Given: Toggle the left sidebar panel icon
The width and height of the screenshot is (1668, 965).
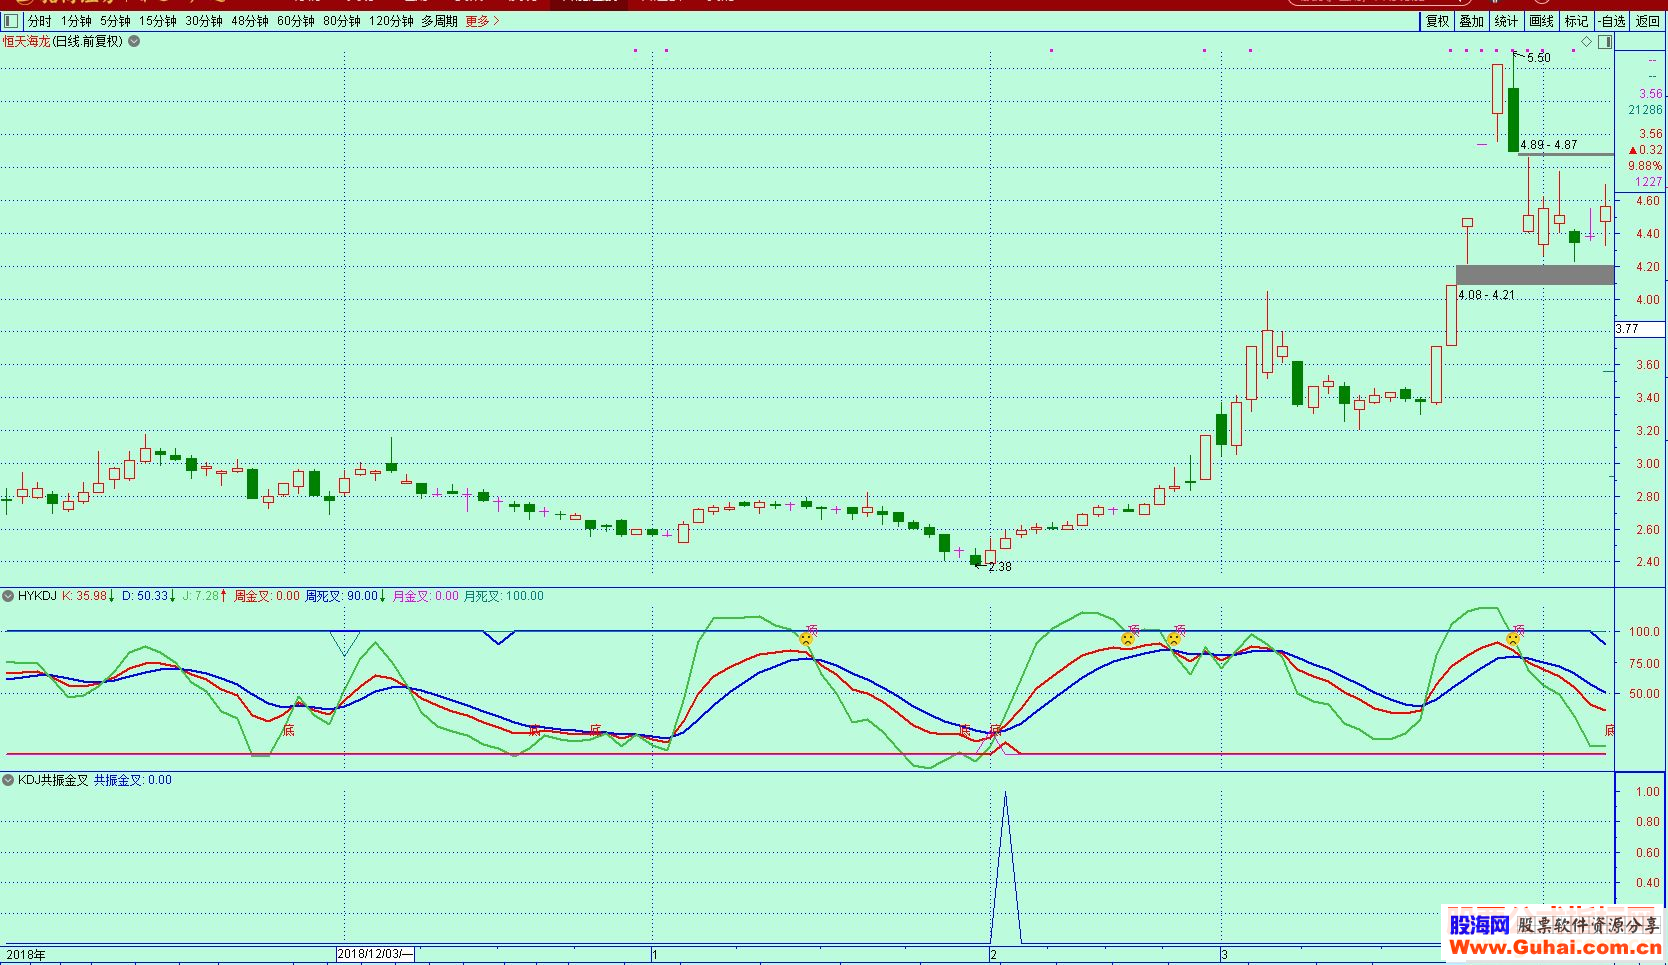Looking at the screenshot, I should tap(11, 21).
